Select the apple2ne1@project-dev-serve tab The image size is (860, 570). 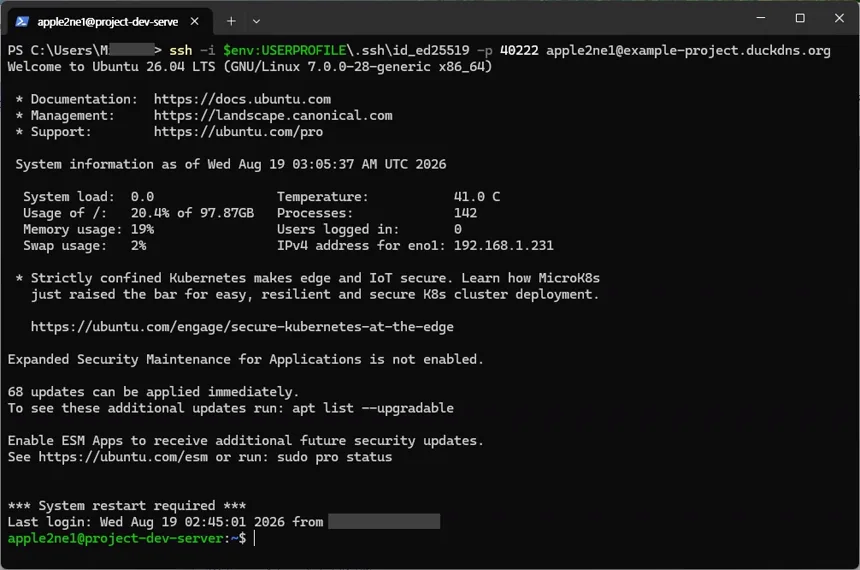[x=108, y=21]
